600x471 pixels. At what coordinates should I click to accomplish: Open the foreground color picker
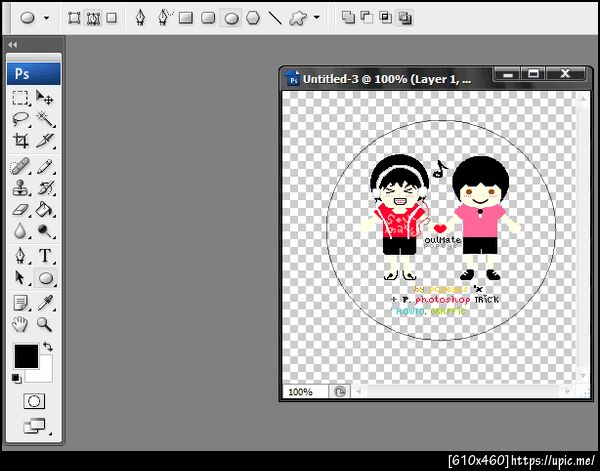26,356
